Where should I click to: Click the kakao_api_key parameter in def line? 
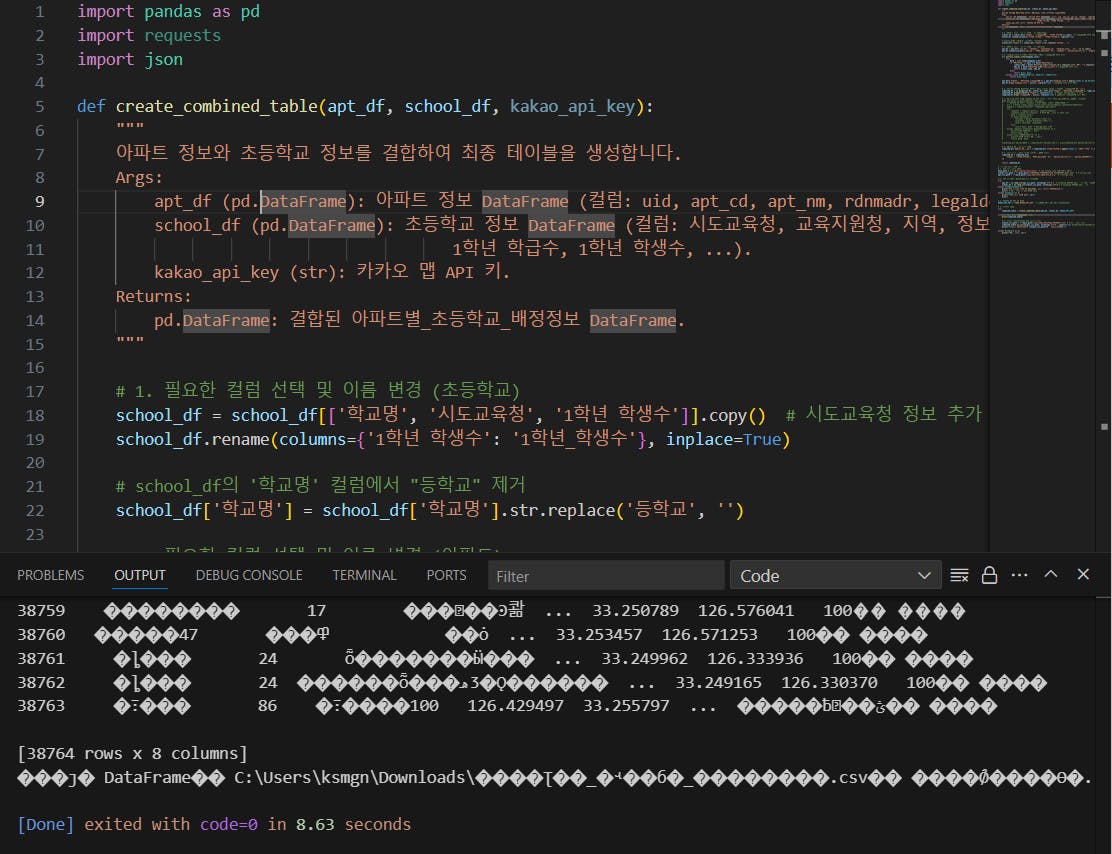coord(572,106)
